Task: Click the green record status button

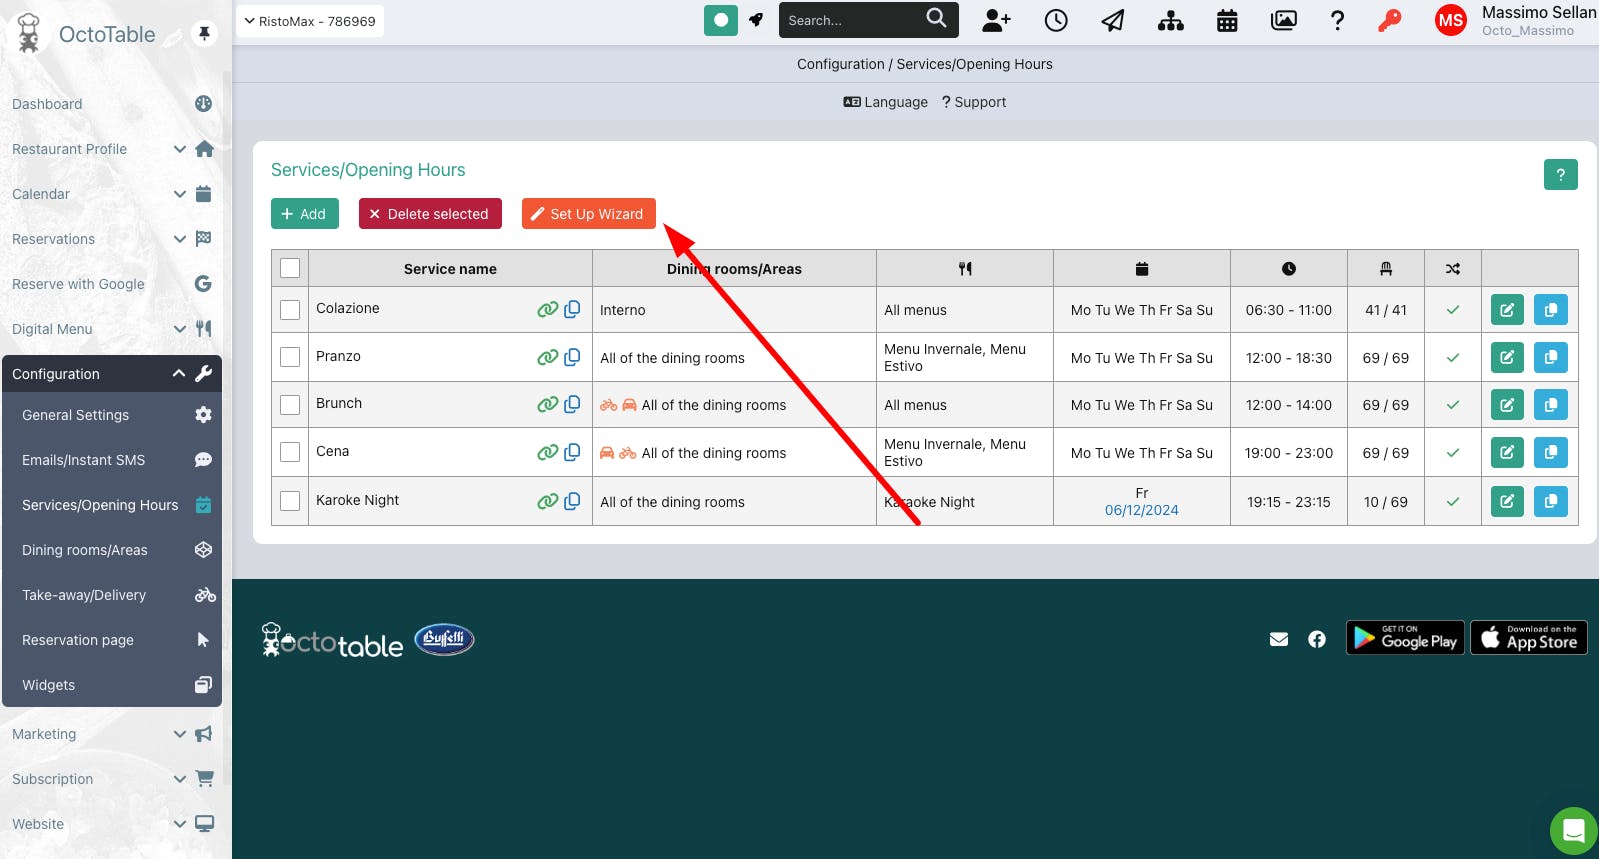Action: (720, 20)
